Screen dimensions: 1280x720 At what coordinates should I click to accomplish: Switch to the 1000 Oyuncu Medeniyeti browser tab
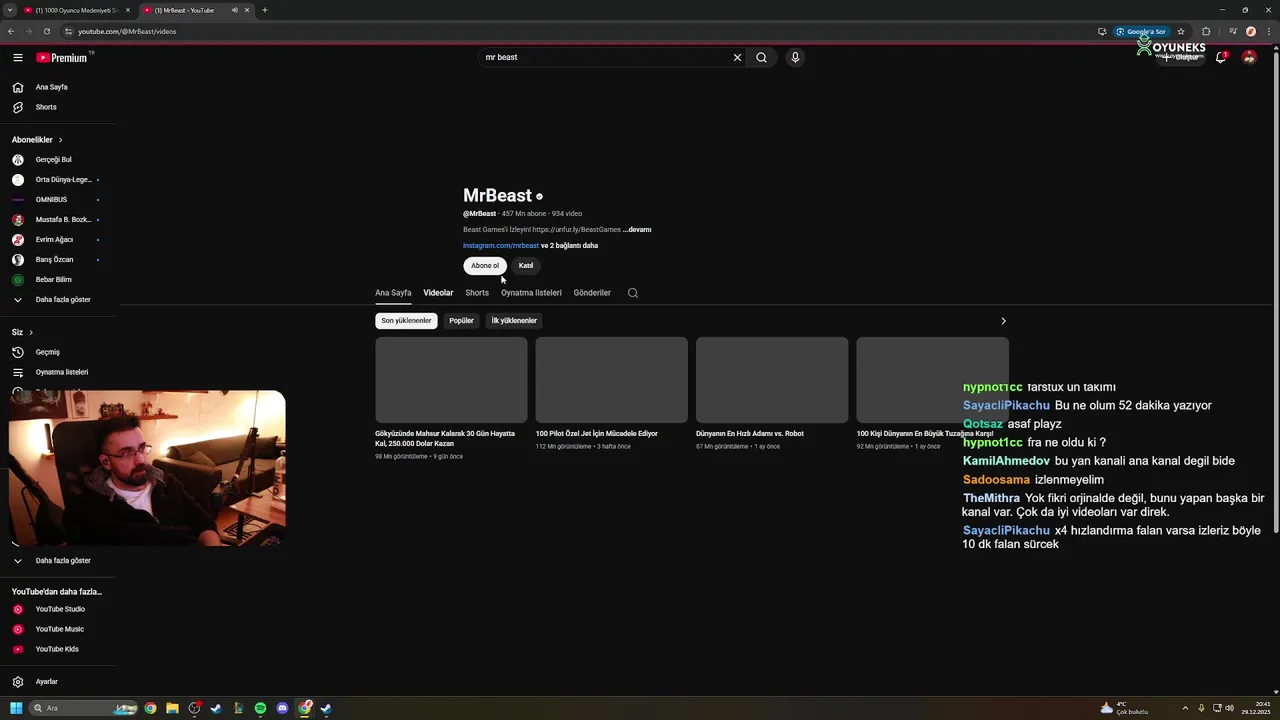tap(76, 10)
